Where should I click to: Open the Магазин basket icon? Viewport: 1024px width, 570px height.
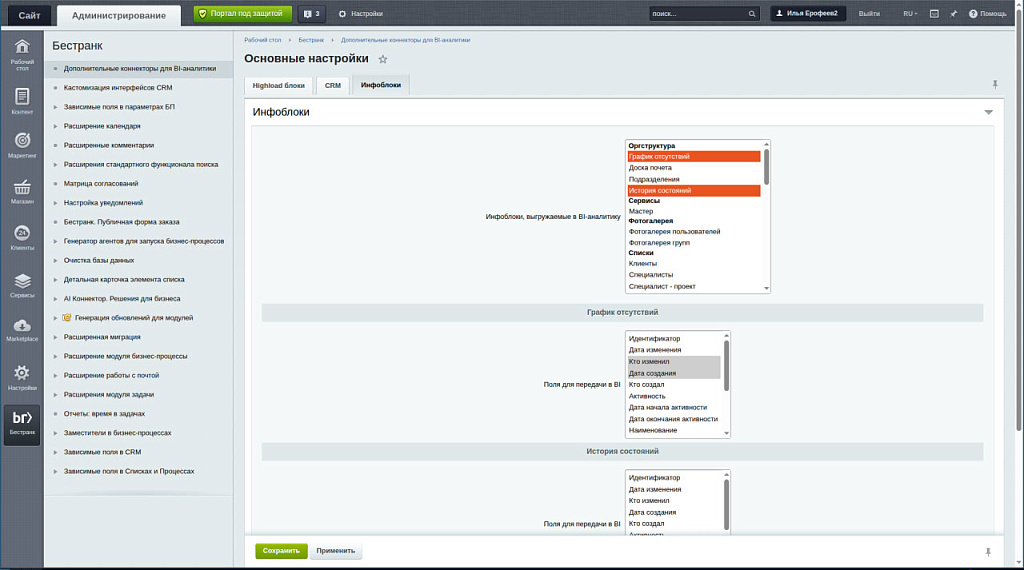[x=22, y=191]
